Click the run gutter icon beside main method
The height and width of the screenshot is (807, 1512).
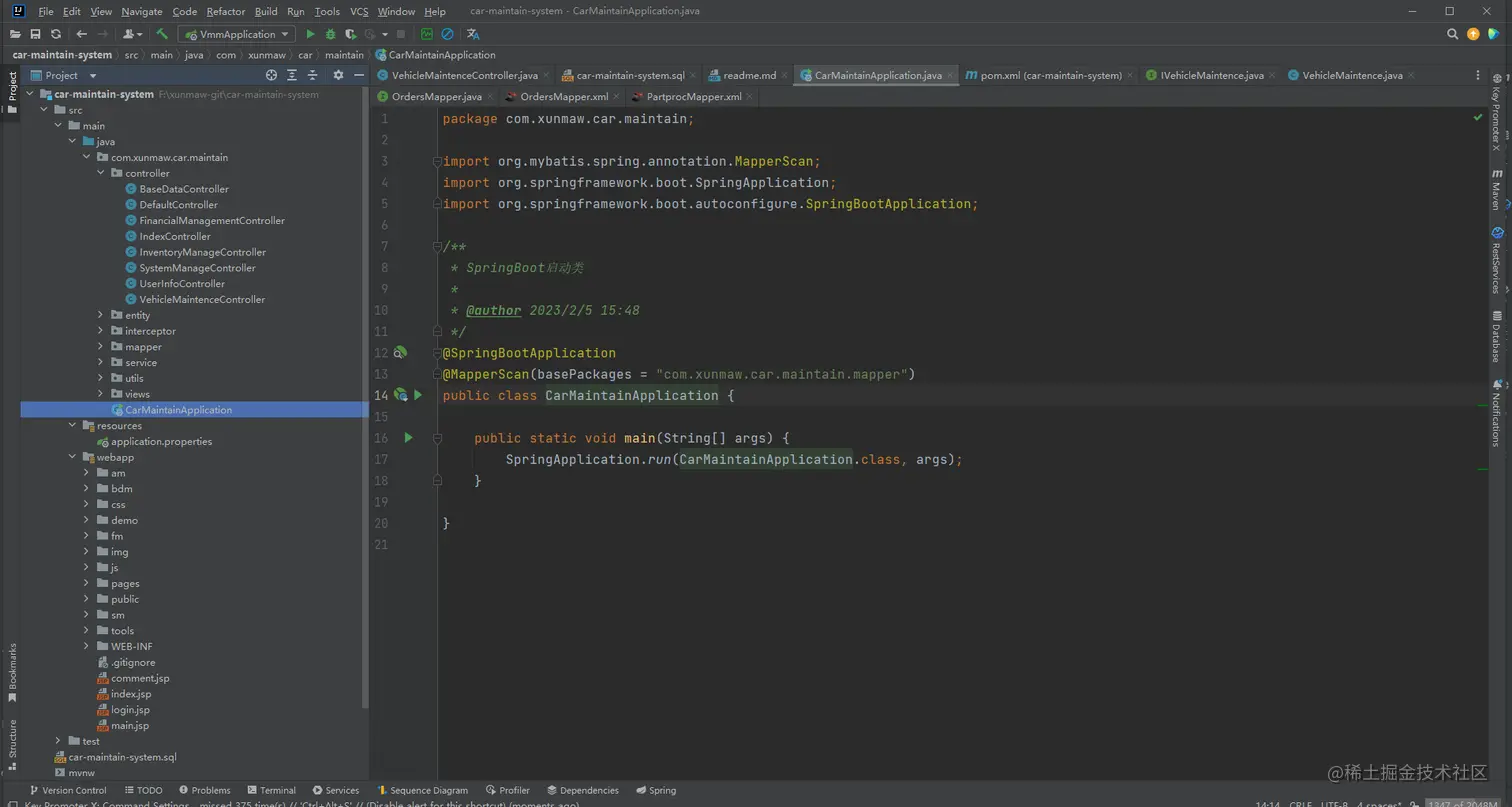[x=408, y=438]
